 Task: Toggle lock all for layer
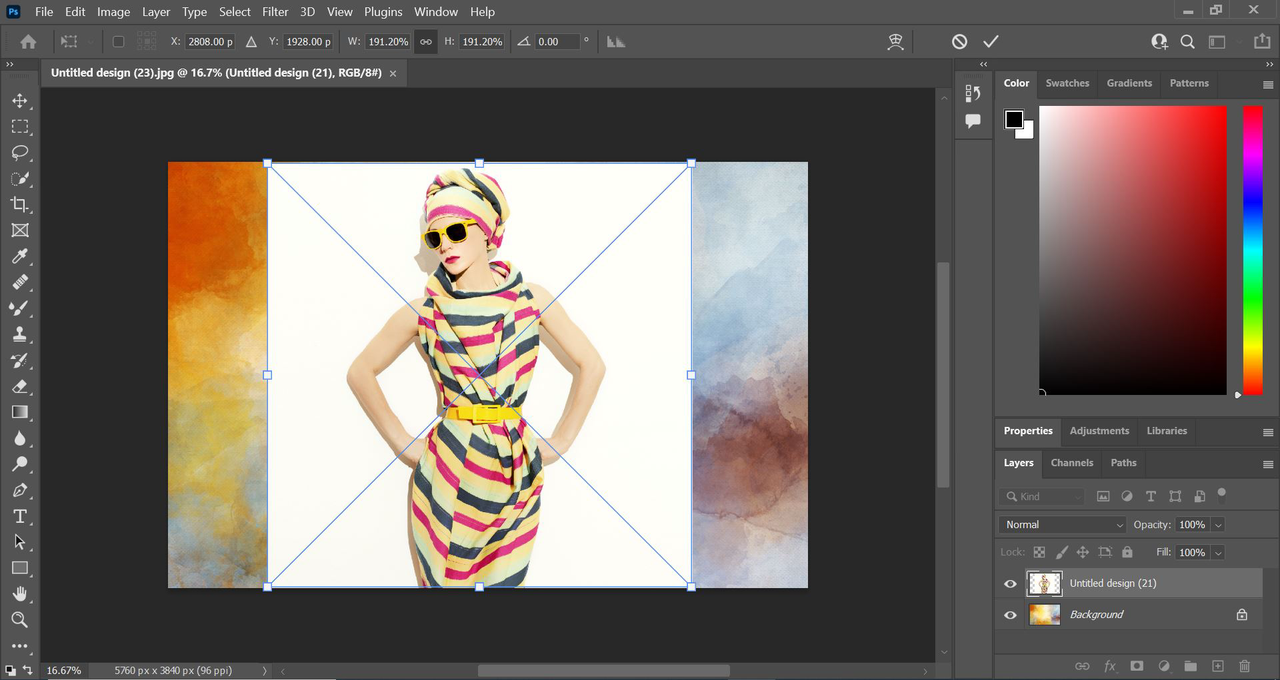[1127, 552]
